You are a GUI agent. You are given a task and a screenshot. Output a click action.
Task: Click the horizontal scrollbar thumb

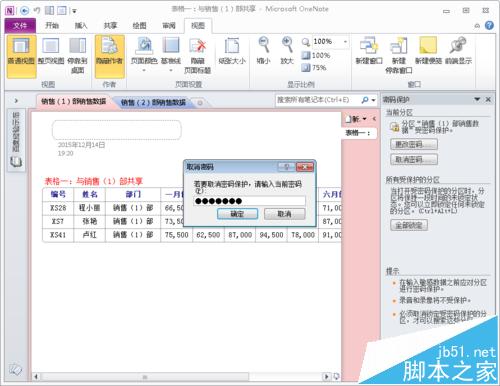click(144, 377)
